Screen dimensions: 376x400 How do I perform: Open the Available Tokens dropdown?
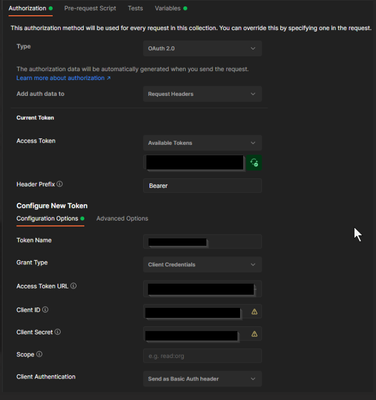[x=202, y=143]
